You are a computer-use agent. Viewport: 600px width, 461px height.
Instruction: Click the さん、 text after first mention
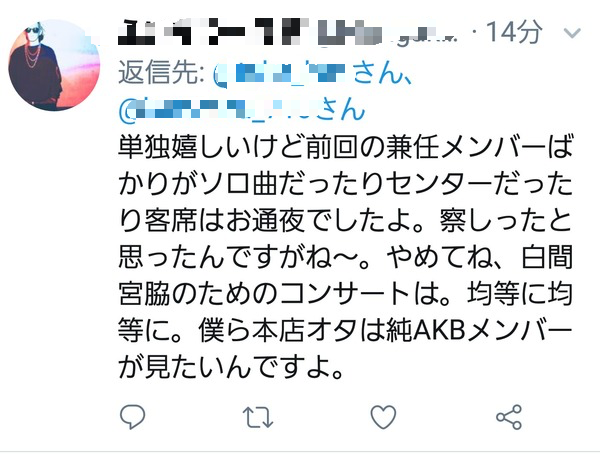point(382,72)
